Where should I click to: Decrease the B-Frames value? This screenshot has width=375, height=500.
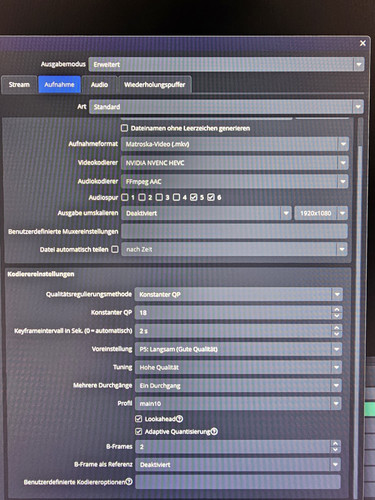pyautogui.click(x=336, y=450)
